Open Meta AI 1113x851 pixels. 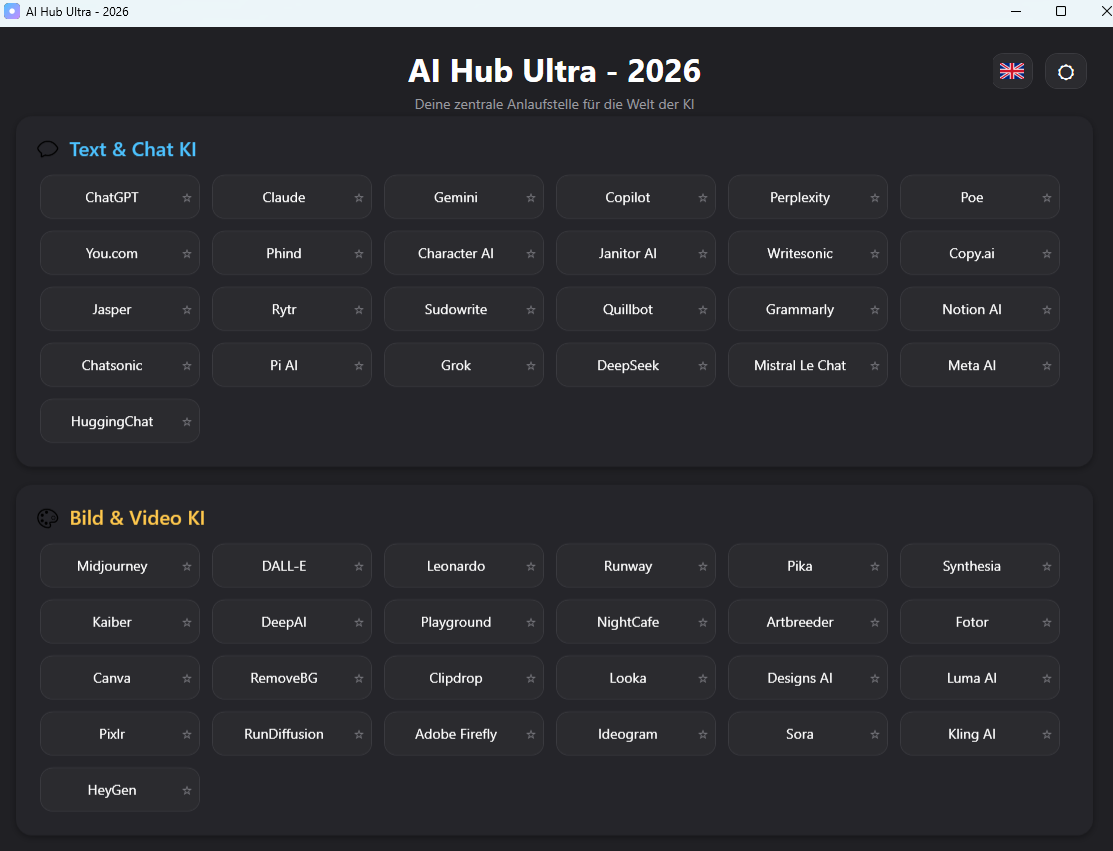980,366
